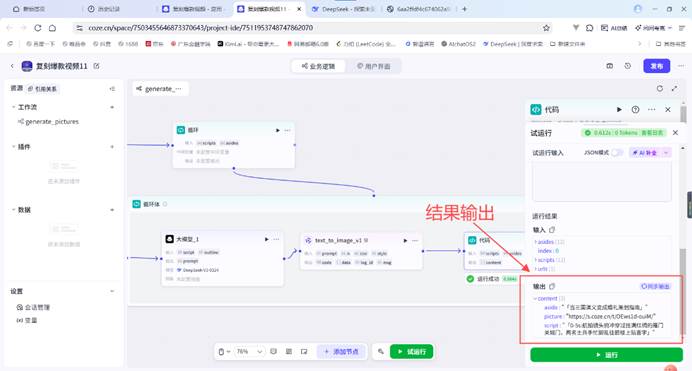Click the browser home icon

(52, 28)
